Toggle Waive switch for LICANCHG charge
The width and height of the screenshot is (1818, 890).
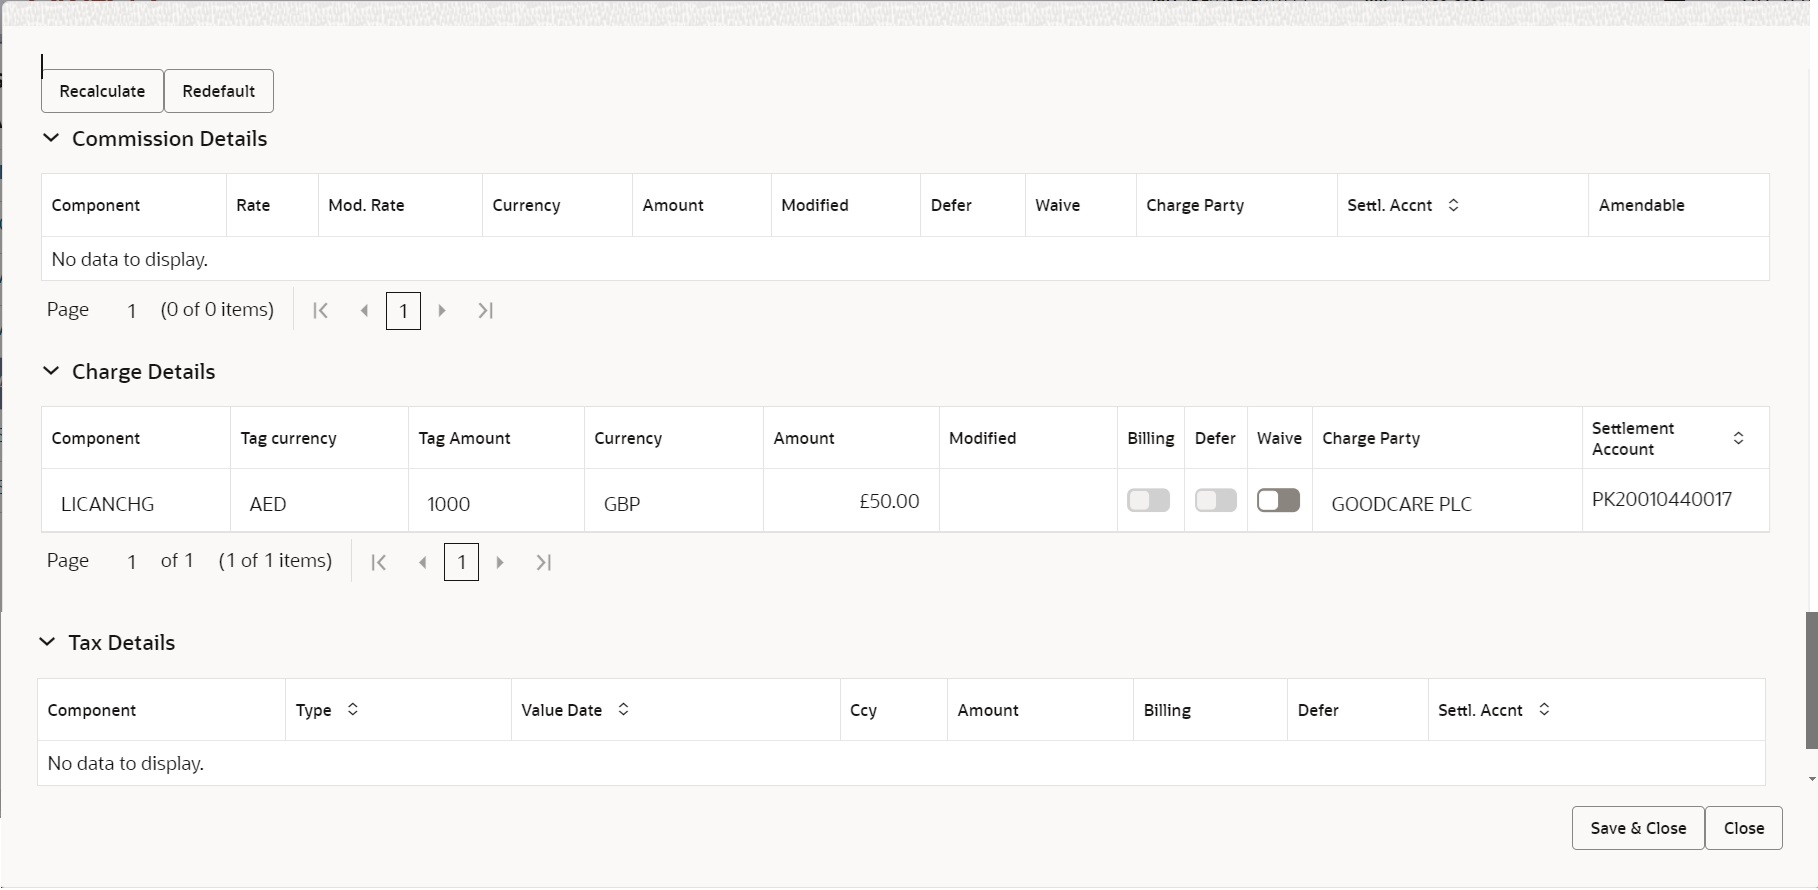[1278, 500]
